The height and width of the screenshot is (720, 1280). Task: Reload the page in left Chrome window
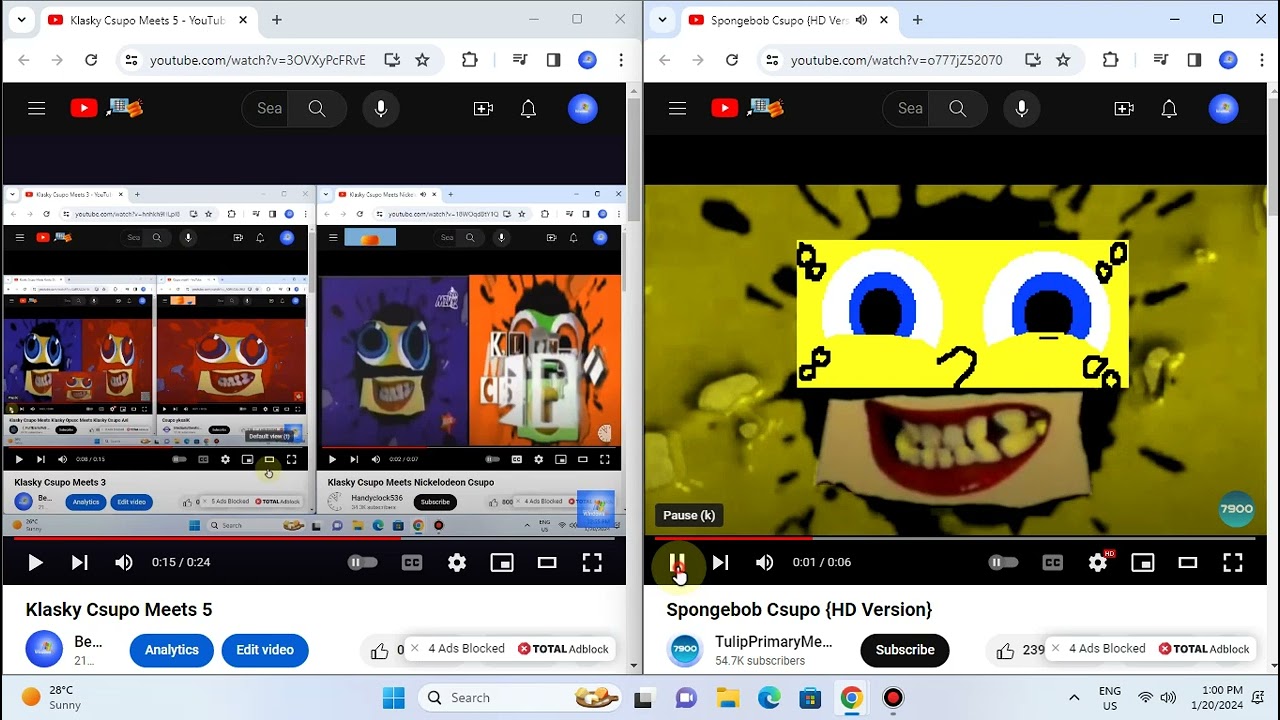[x=91, y=60]
